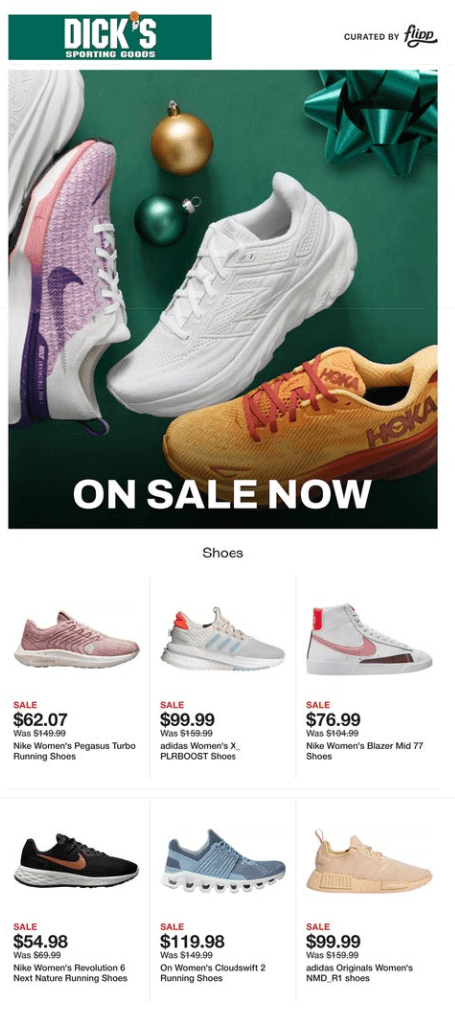Open adidas Originals Women's NMD_R1 shoes link
This screenshot has width=455, height=1029.
point(359,973)
